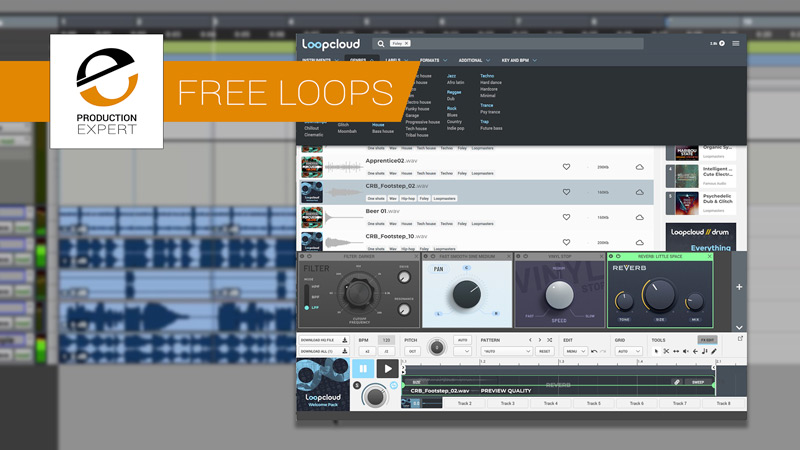Screen dimensions: 800x450
Task: Collapse the Genres dropdown
Action: pos(362,60)
